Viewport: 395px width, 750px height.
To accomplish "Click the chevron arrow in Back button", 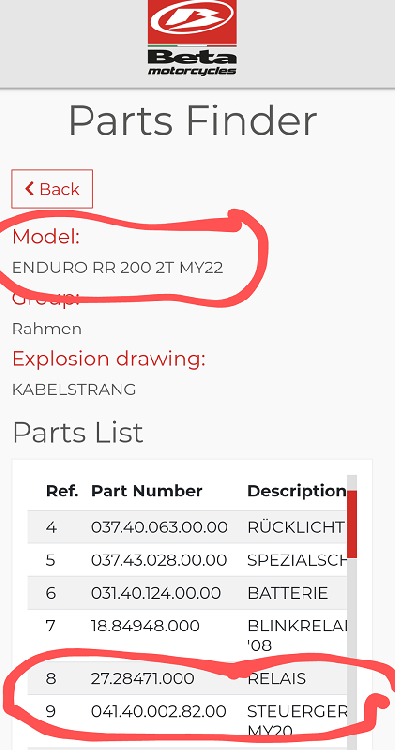I will click(x=30, y=188).
